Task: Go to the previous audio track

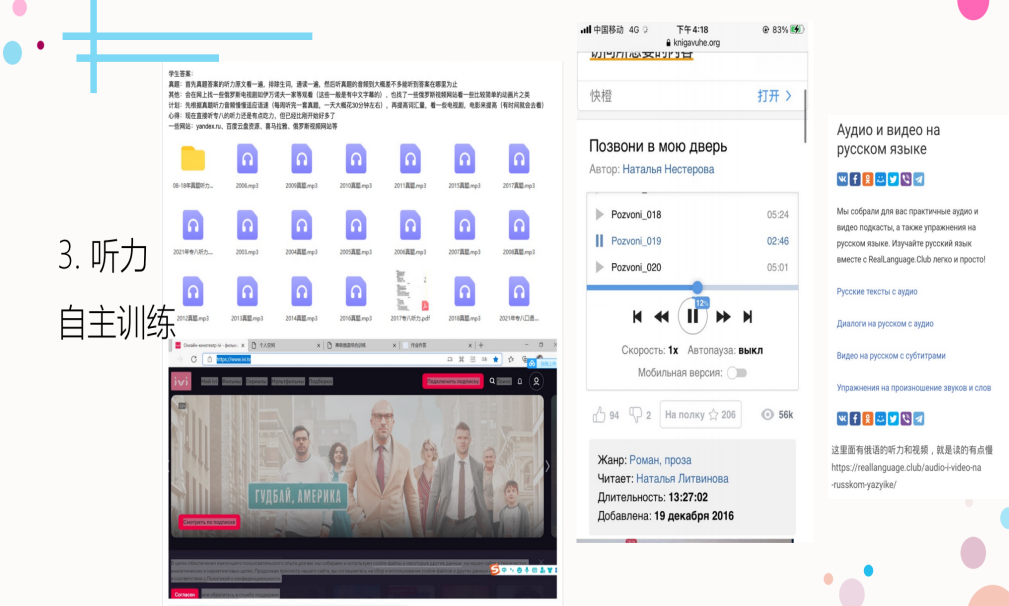Action: (x=637, y=317)
